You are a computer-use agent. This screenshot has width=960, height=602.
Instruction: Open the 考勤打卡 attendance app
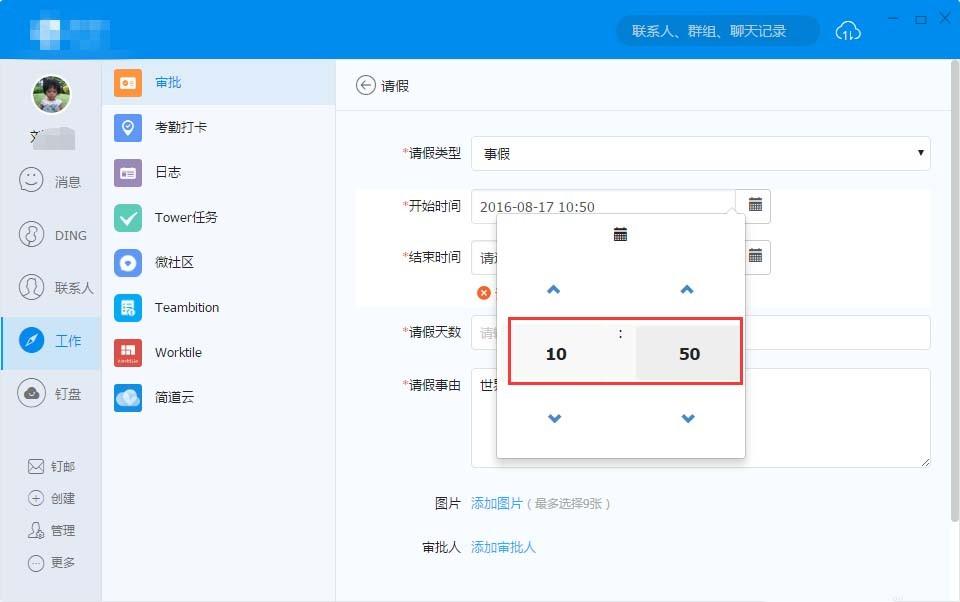click(180, 127)
